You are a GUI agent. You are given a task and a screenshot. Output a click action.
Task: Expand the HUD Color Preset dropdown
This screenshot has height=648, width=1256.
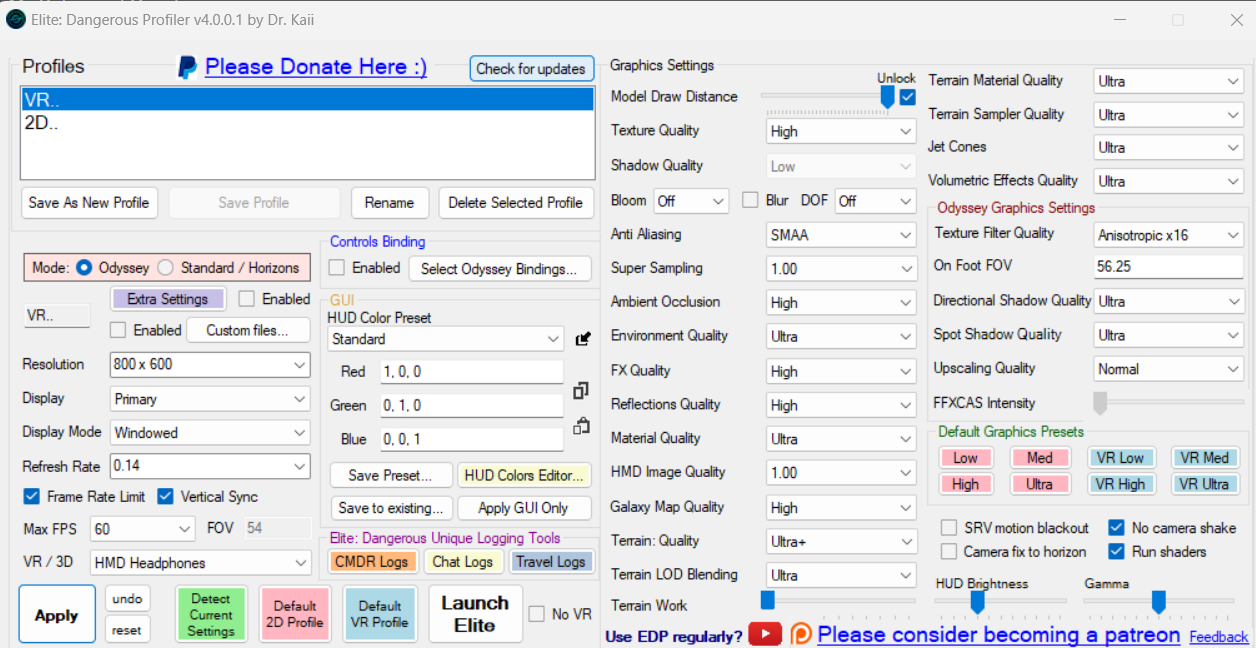pyautogui.click(x=446, y=340)
